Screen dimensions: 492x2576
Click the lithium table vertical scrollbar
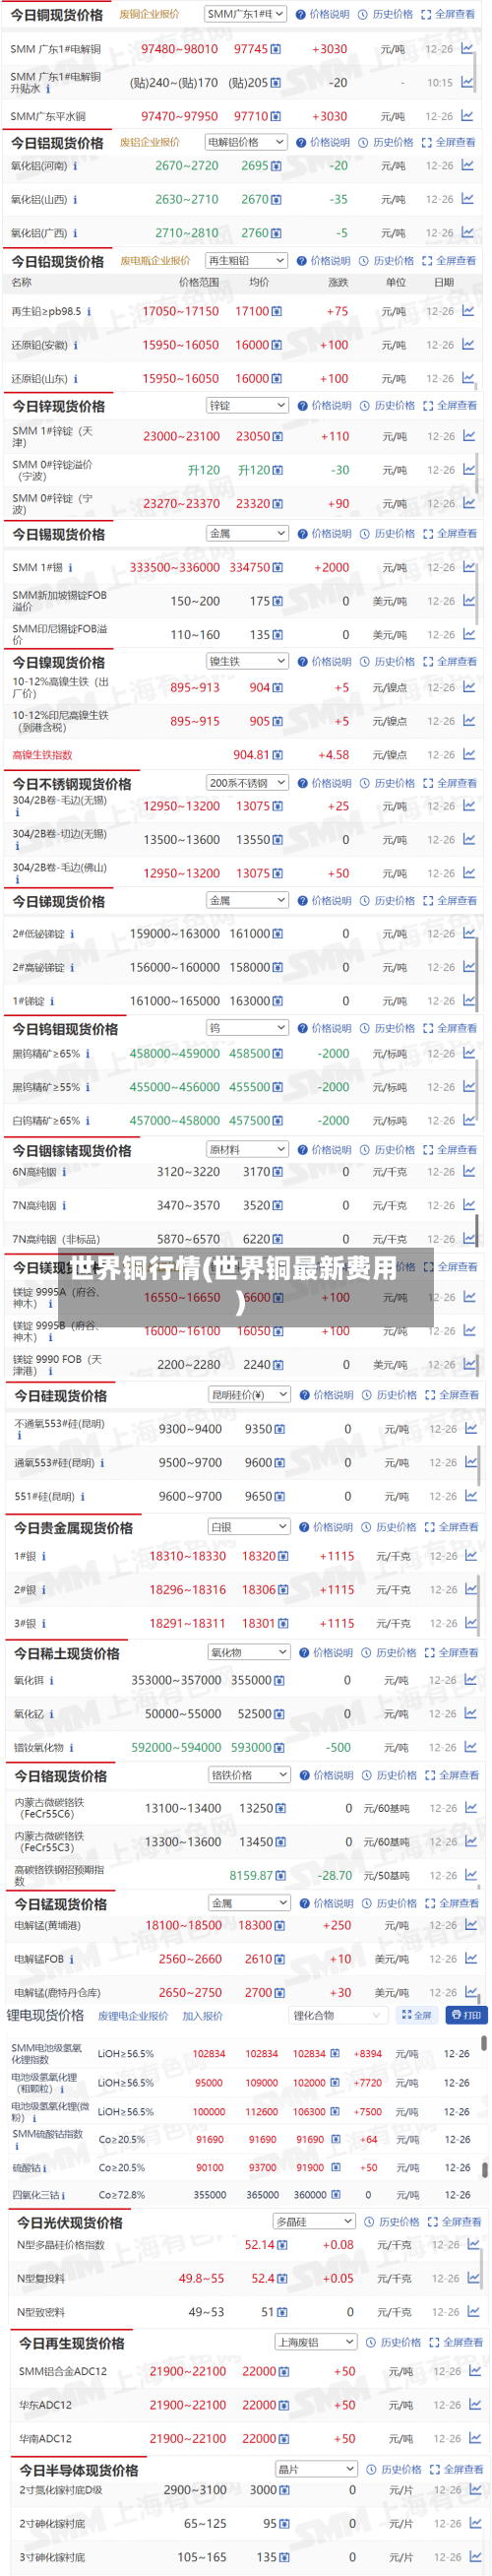pyautogui.click(x=485, y=2043)
